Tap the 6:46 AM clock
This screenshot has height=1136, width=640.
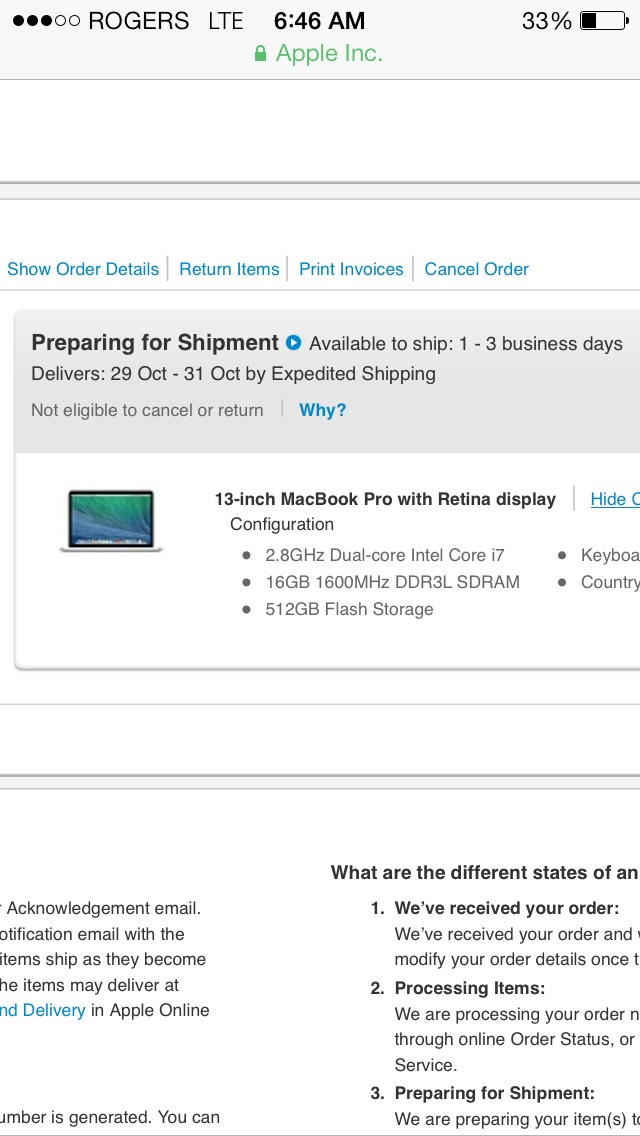click(x=320, y=20)
